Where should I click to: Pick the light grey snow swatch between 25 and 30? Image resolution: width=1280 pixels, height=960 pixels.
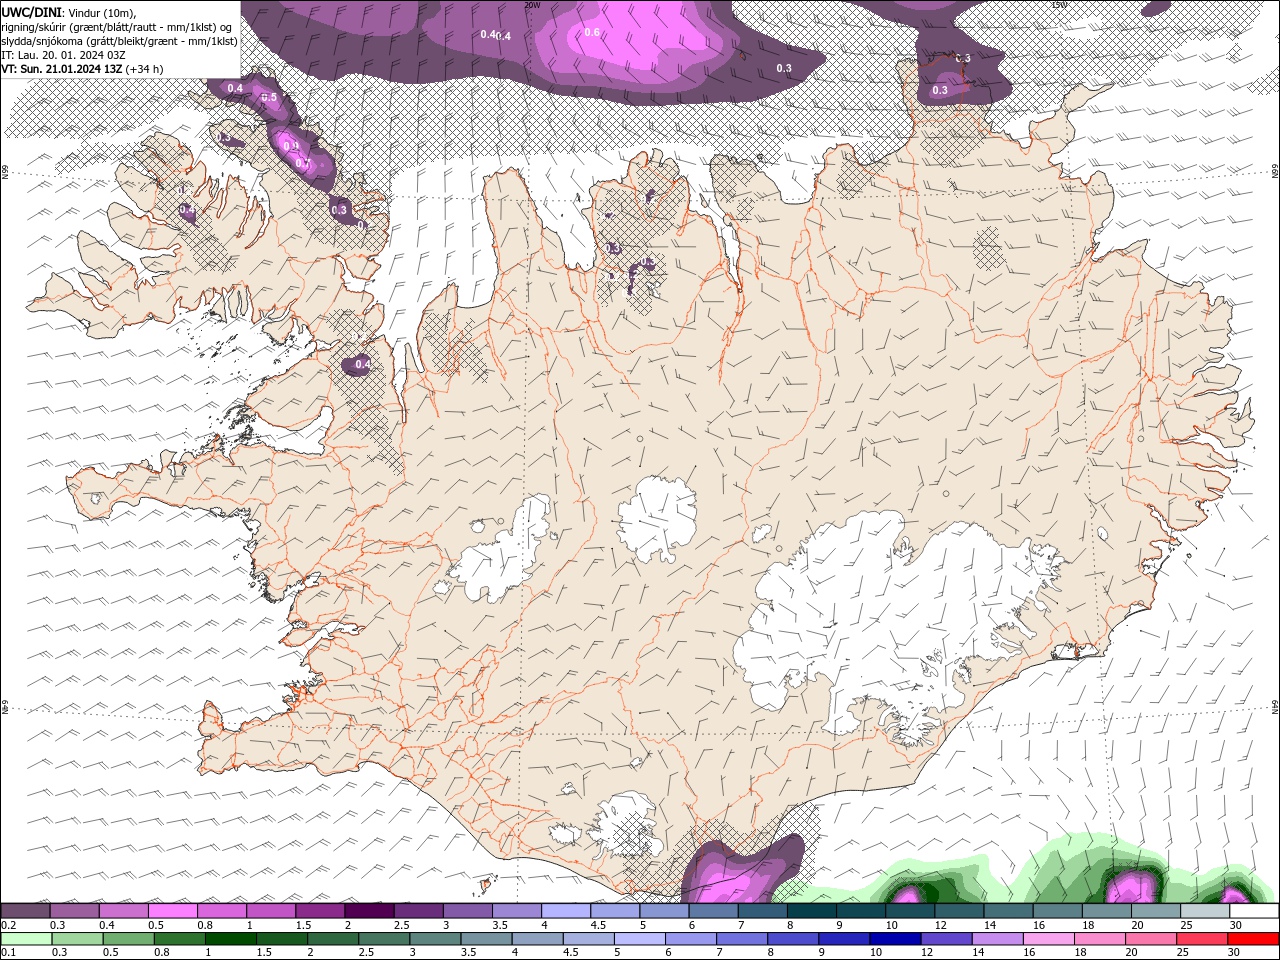click(x=1204, y=911)
